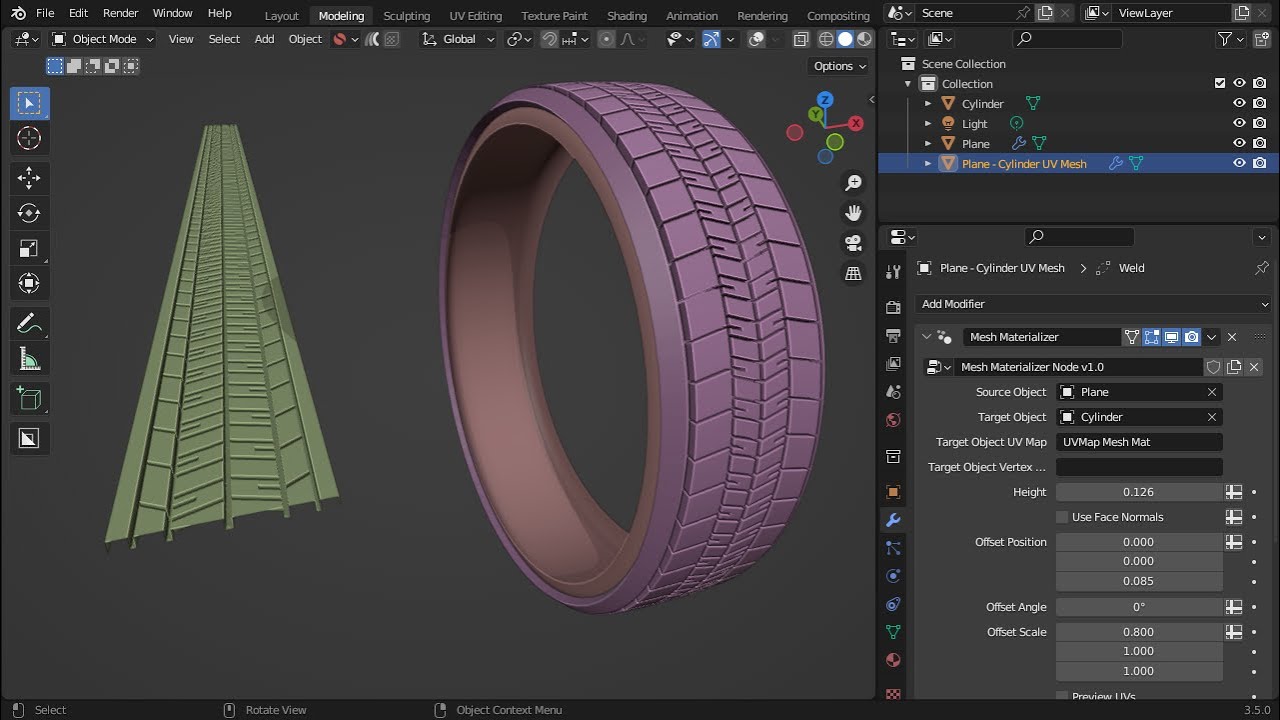Activate the 3D Cursor tool

[x=29, y=139]
